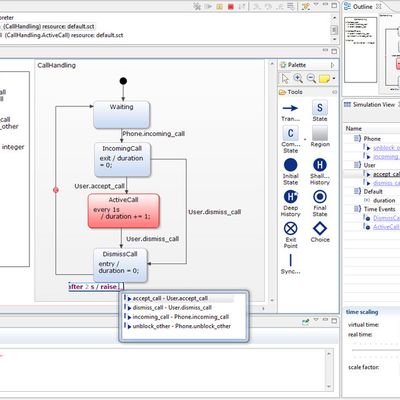Pin the Tools drawer open
This screenshot has width=400, height=400.
coord(334,92)
